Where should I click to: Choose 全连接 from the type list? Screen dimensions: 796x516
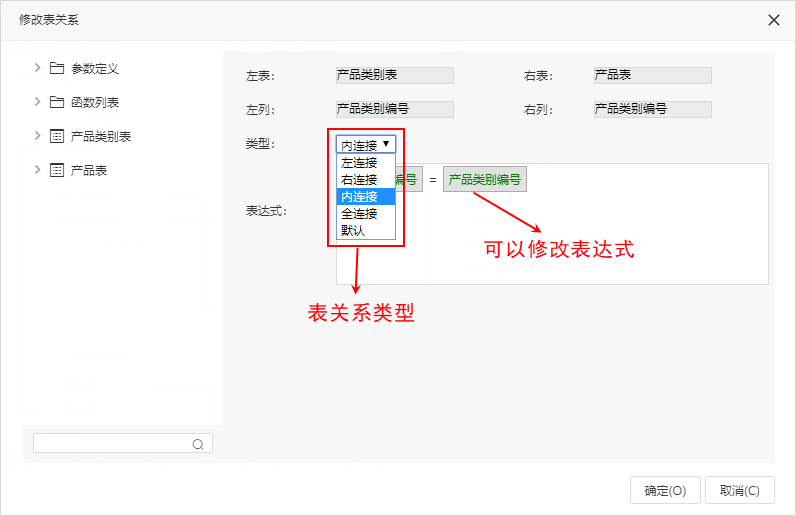pyautogui.click(x=366, y=213)
